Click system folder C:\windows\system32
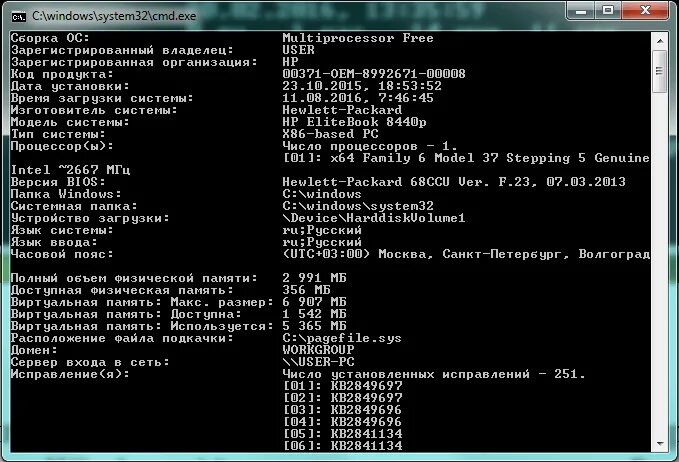This screenshot has height=462, width=679. pos(358,206)
